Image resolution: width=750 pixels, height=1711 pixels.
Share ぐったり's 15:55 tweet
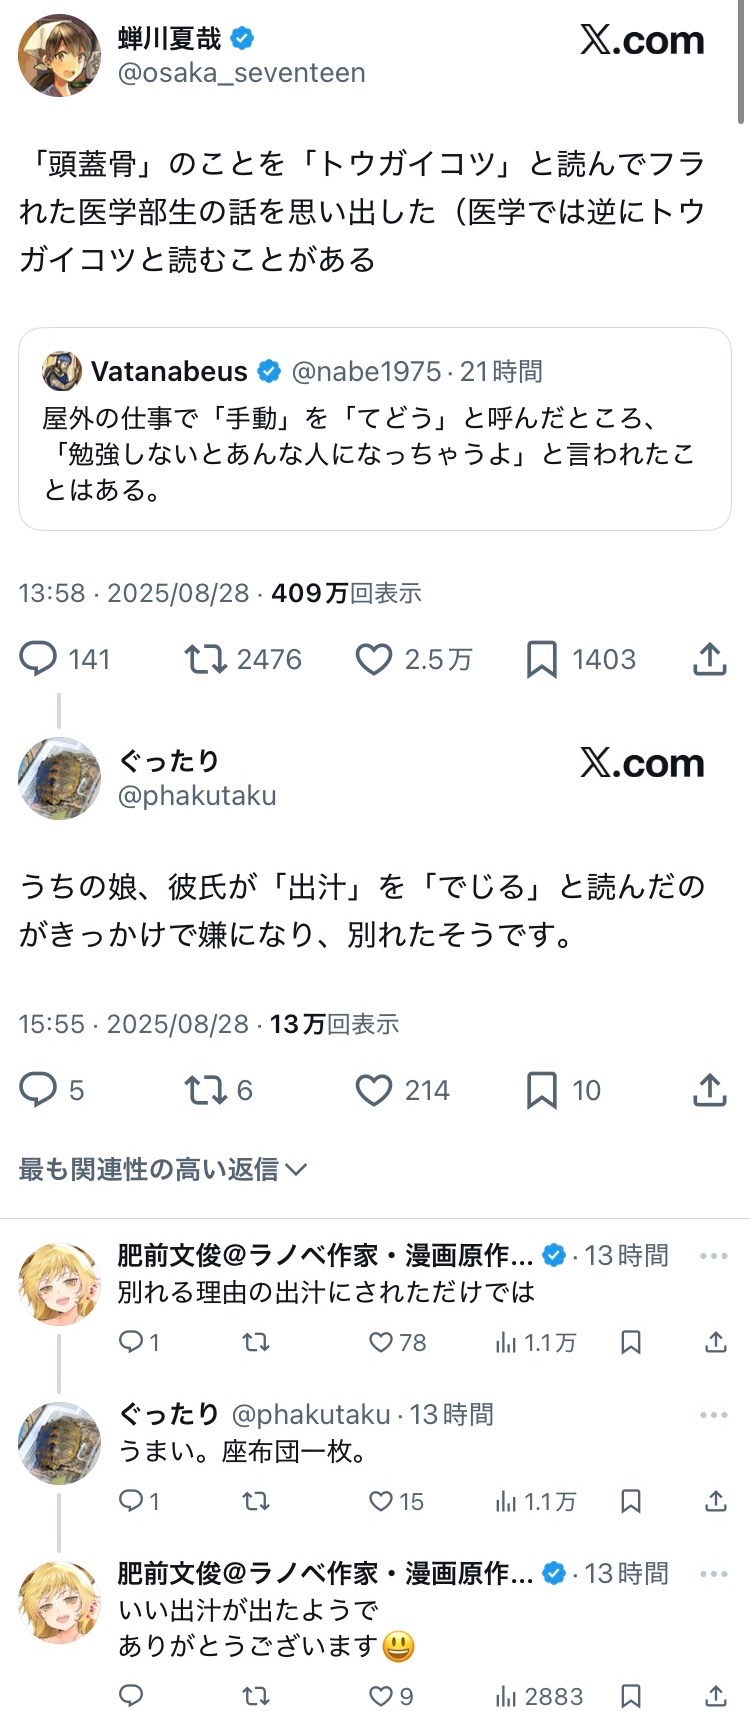pos(709,1090)
